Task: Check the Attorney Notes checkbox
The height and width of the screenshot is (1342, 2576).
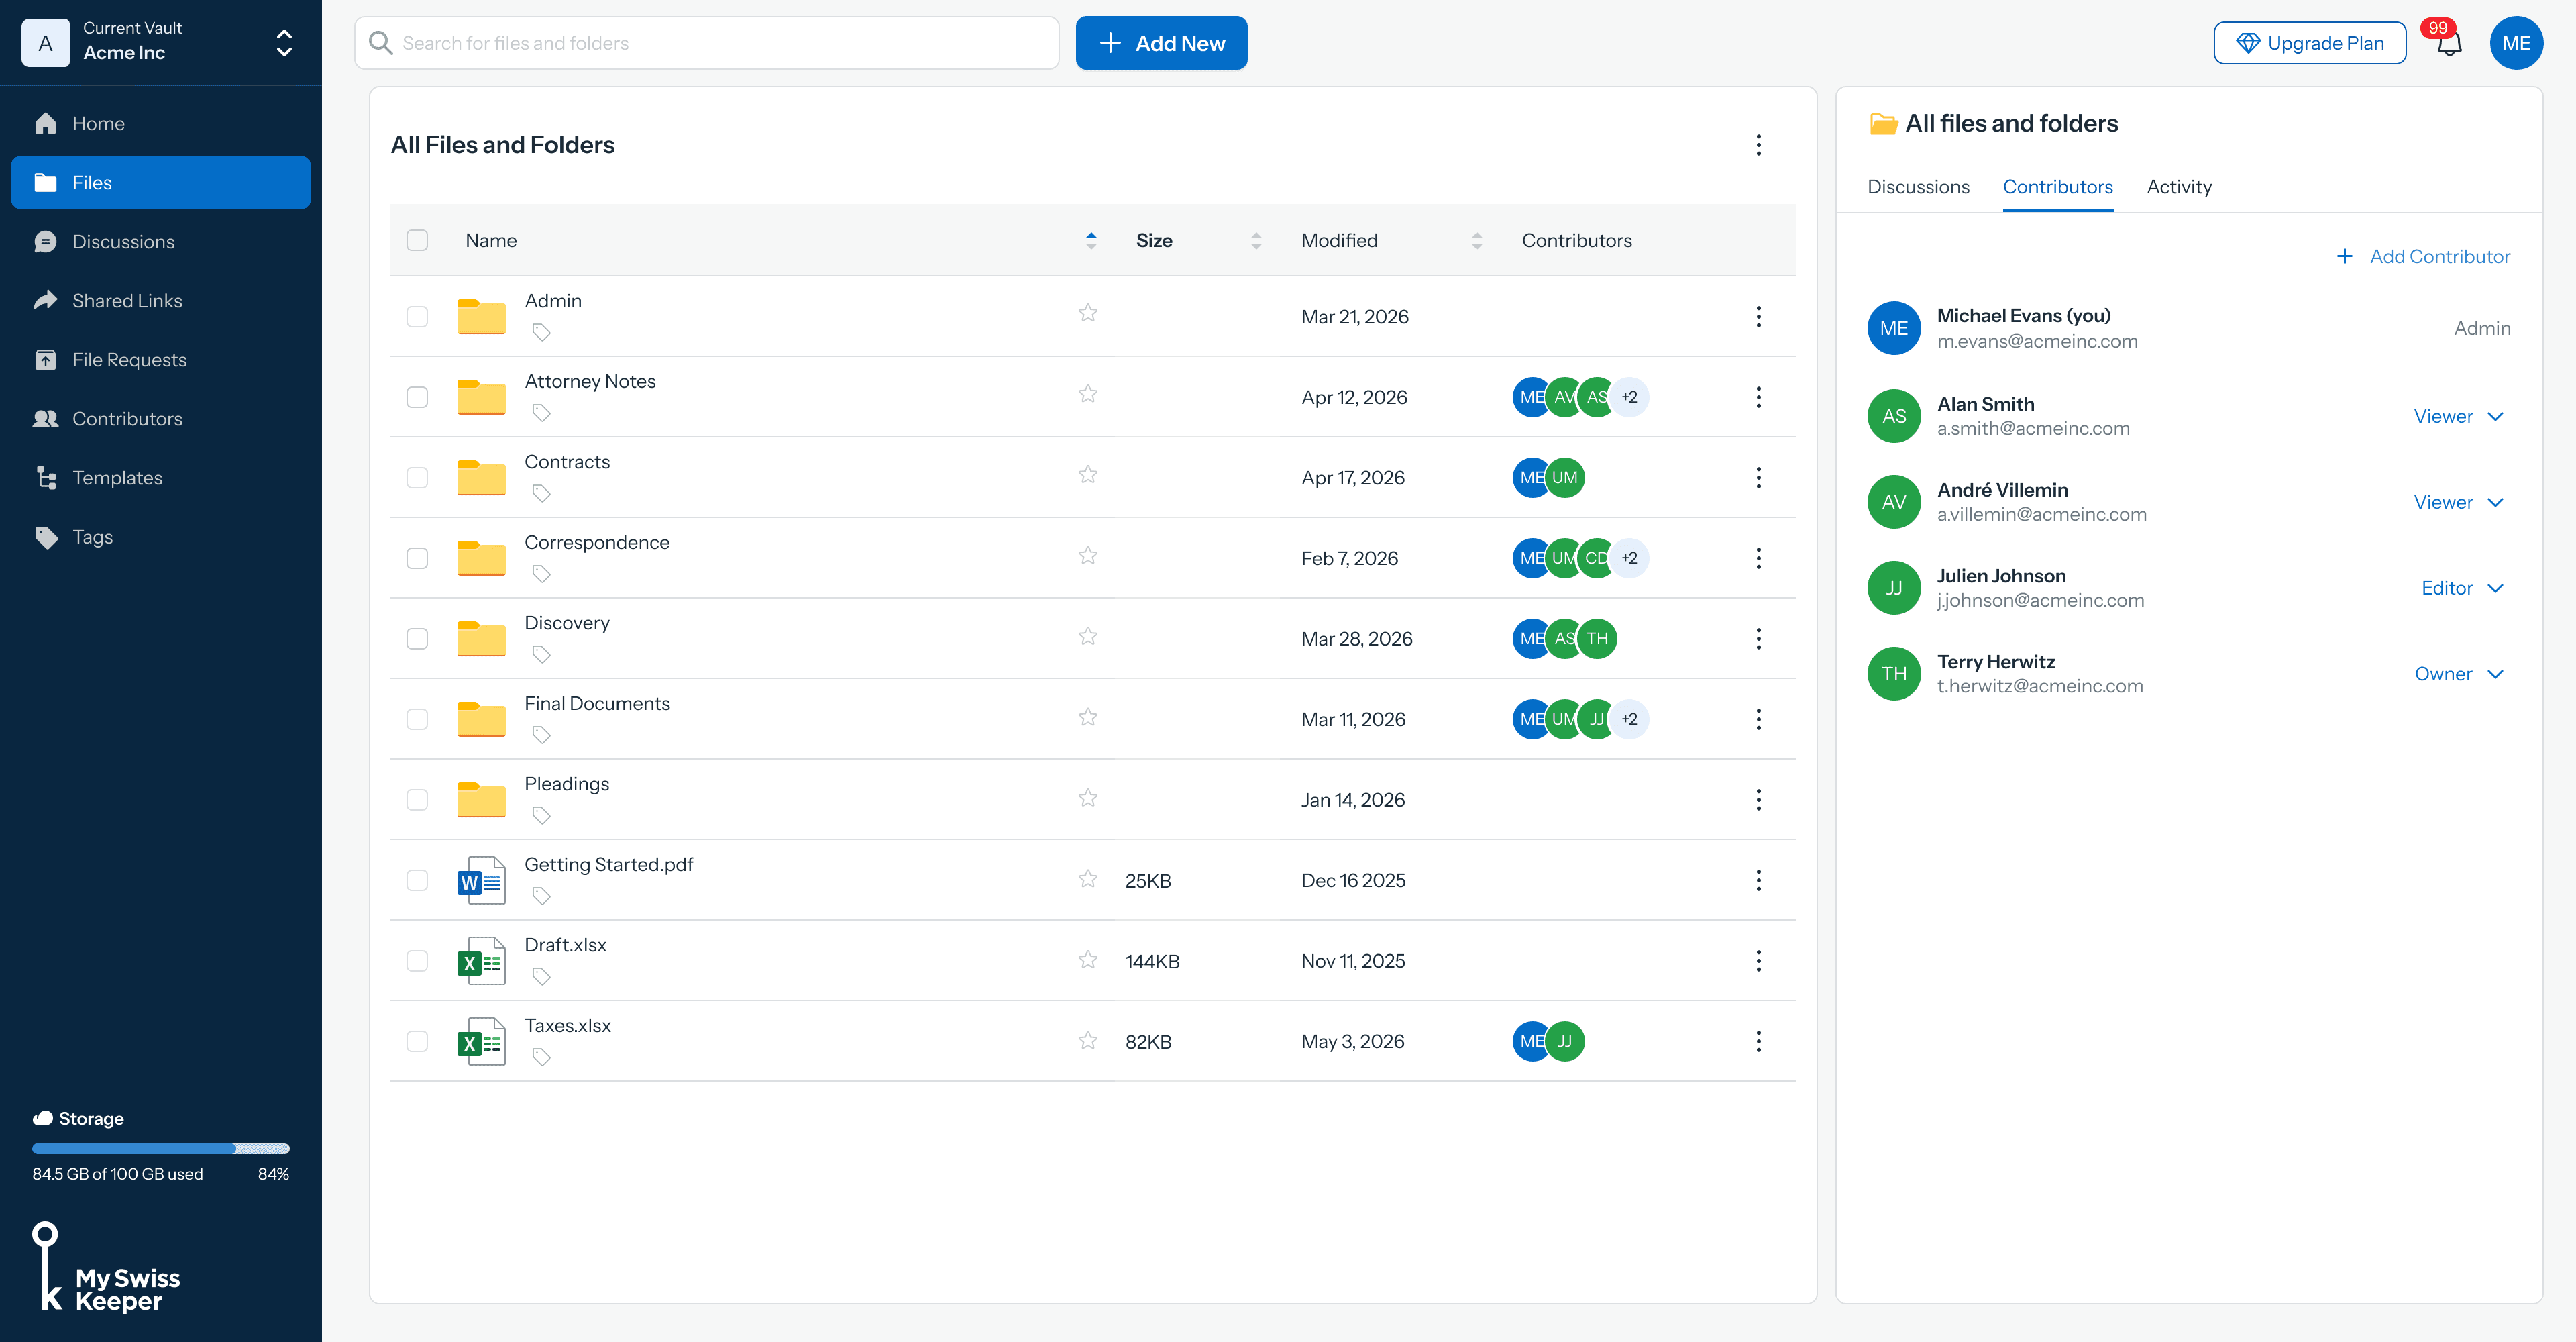Action: (x=417, y=397)
